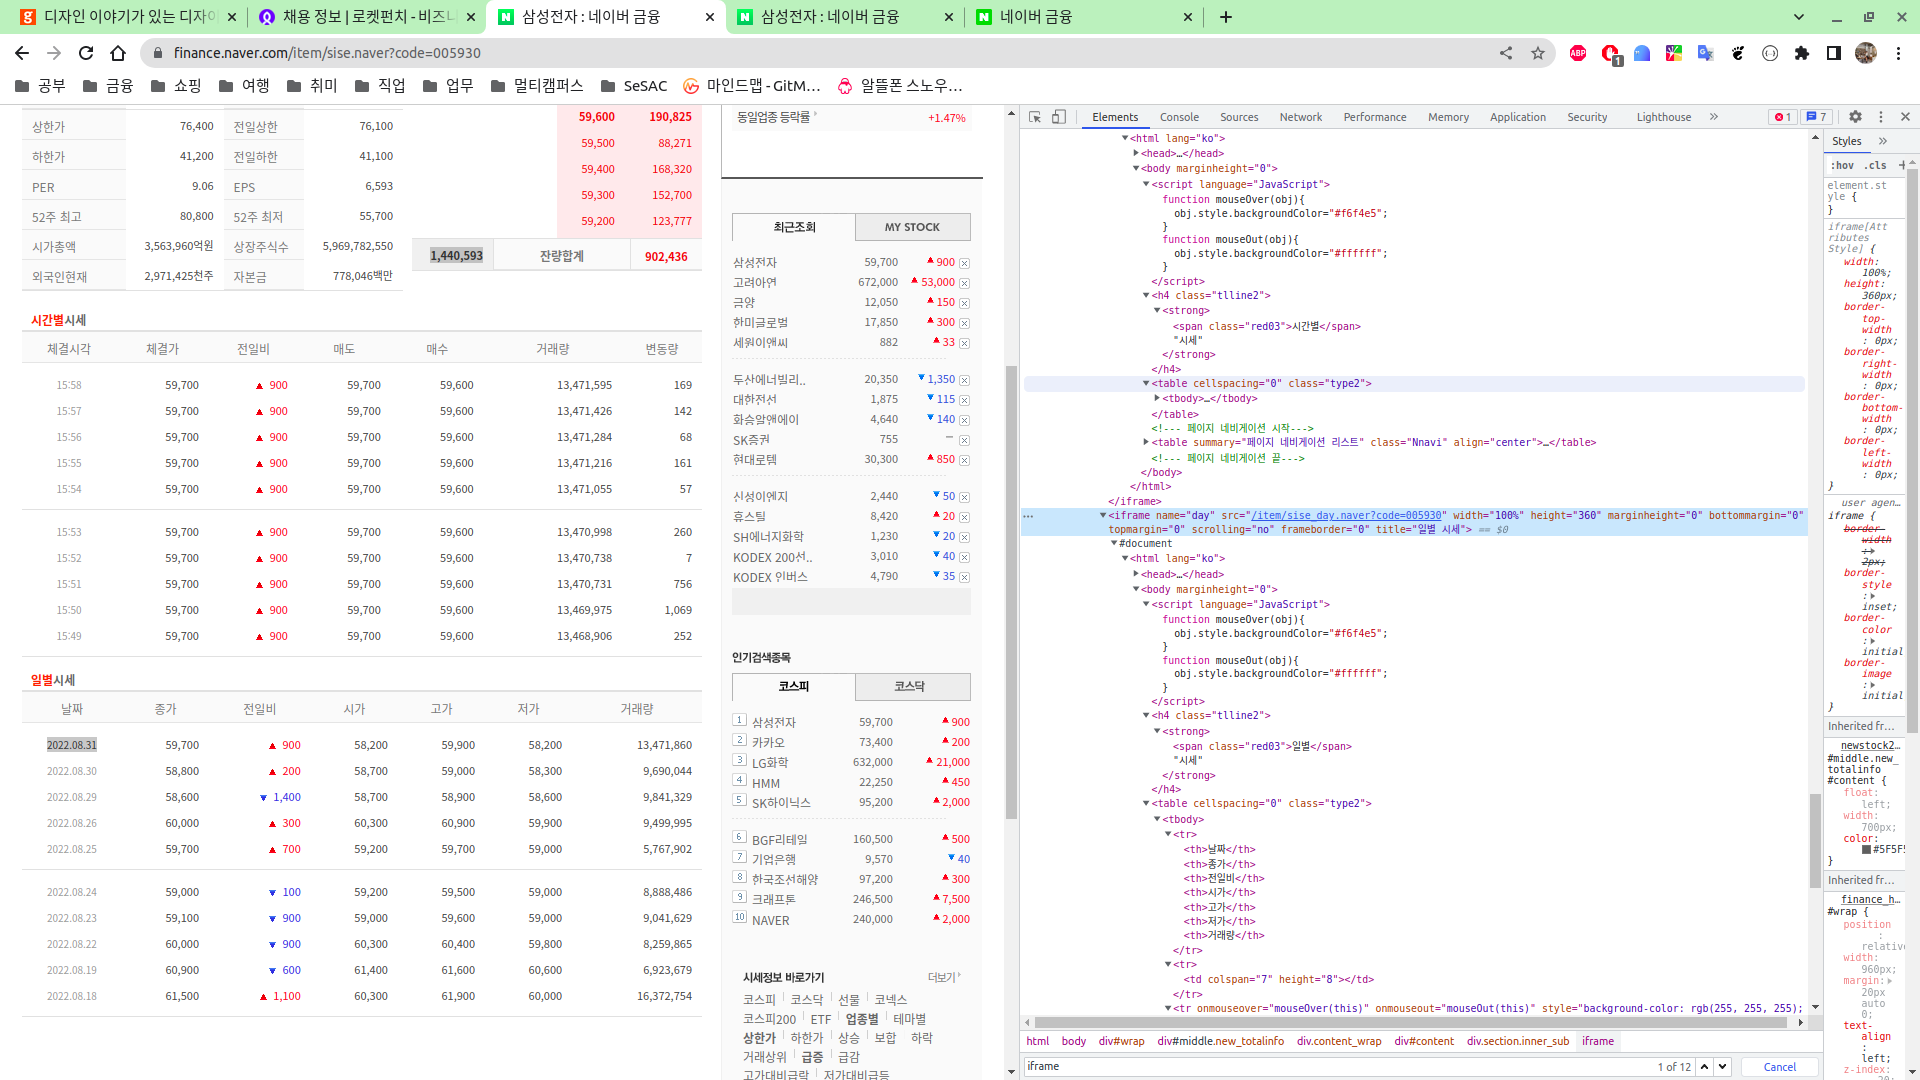Toggle the :hov element state panel
This screenshot has height=1080, width=1920.
1842,165
